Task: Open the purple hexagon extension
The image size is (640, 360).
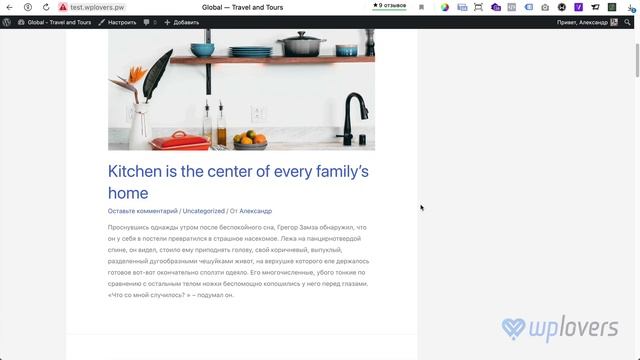Action: [496, 7]
